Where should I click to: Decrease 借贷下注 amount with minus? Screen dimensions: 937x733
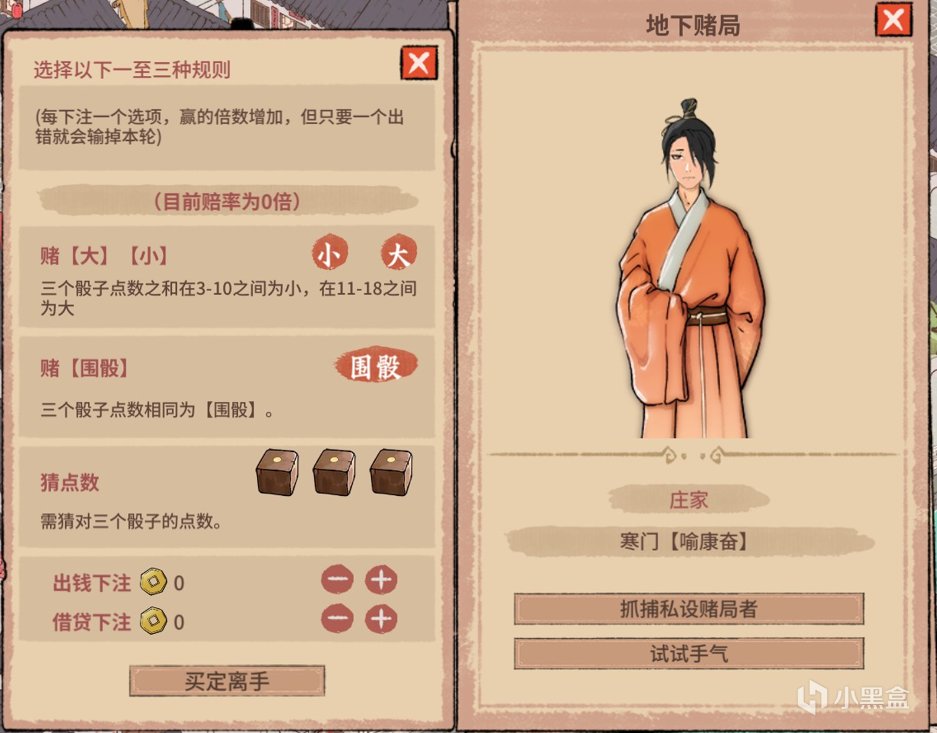click(338, 619)
